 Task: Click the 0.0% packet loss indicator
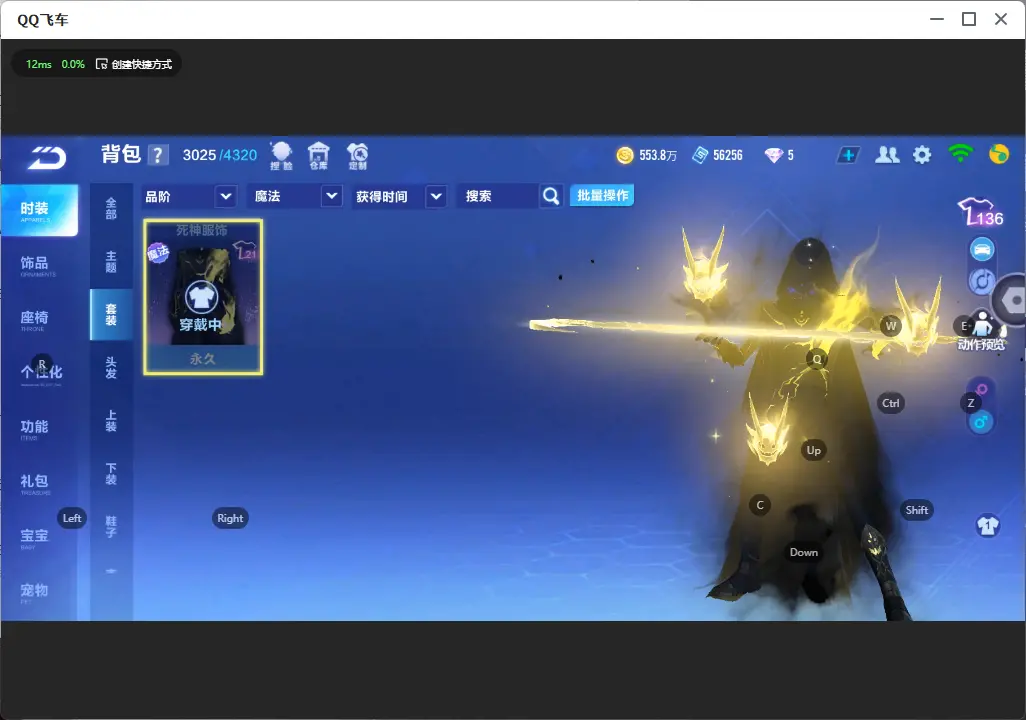[73, 64]
